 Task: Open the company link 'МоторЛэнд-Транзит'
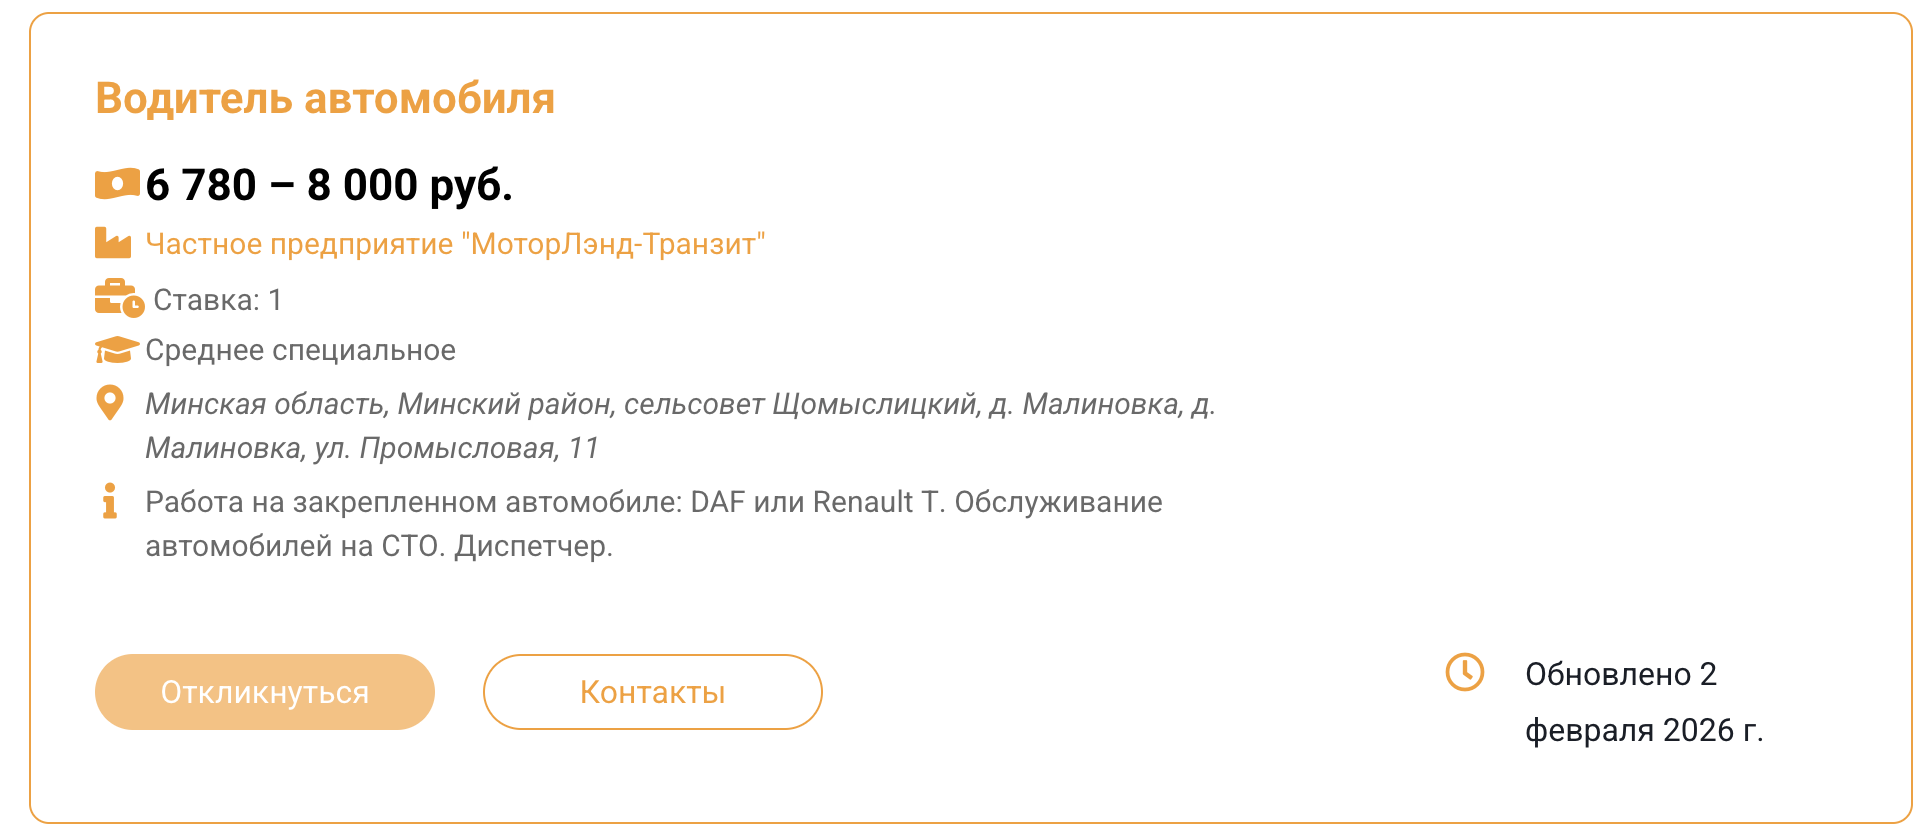pos(455,244)
